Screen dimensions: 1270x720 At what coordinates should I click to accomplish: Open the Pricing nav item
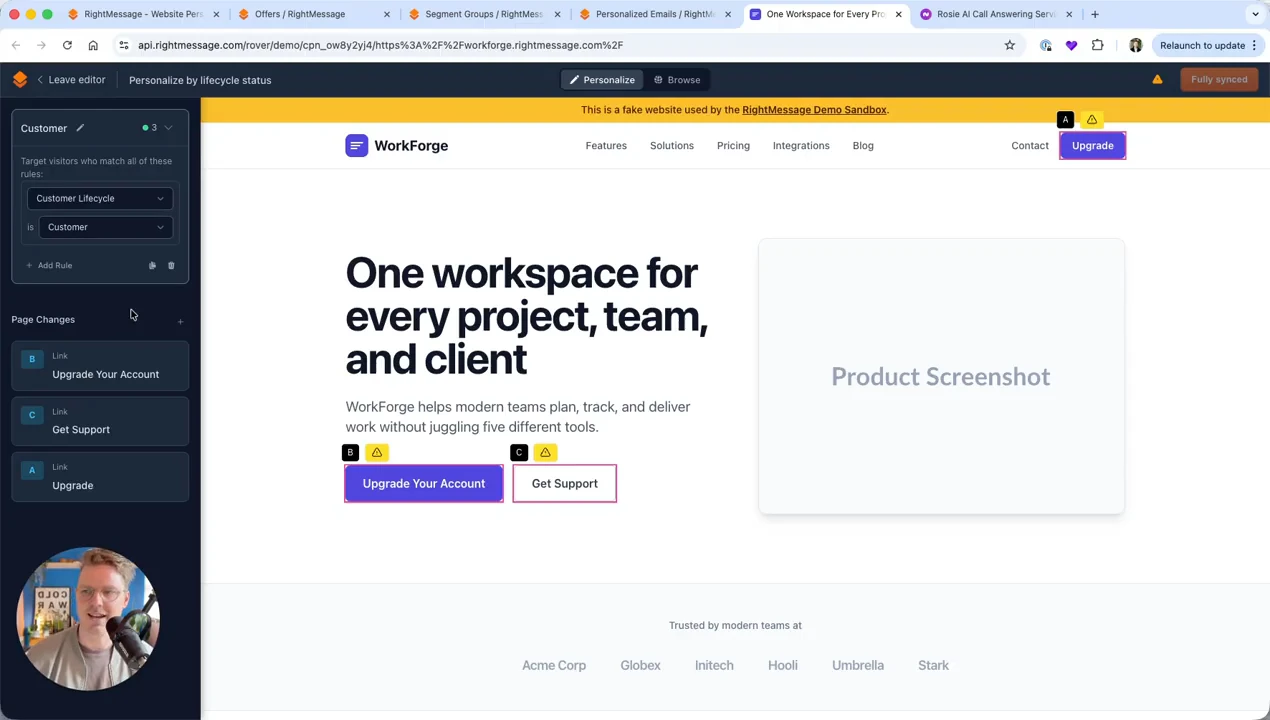pyautogui.click(x=733, y=146)
